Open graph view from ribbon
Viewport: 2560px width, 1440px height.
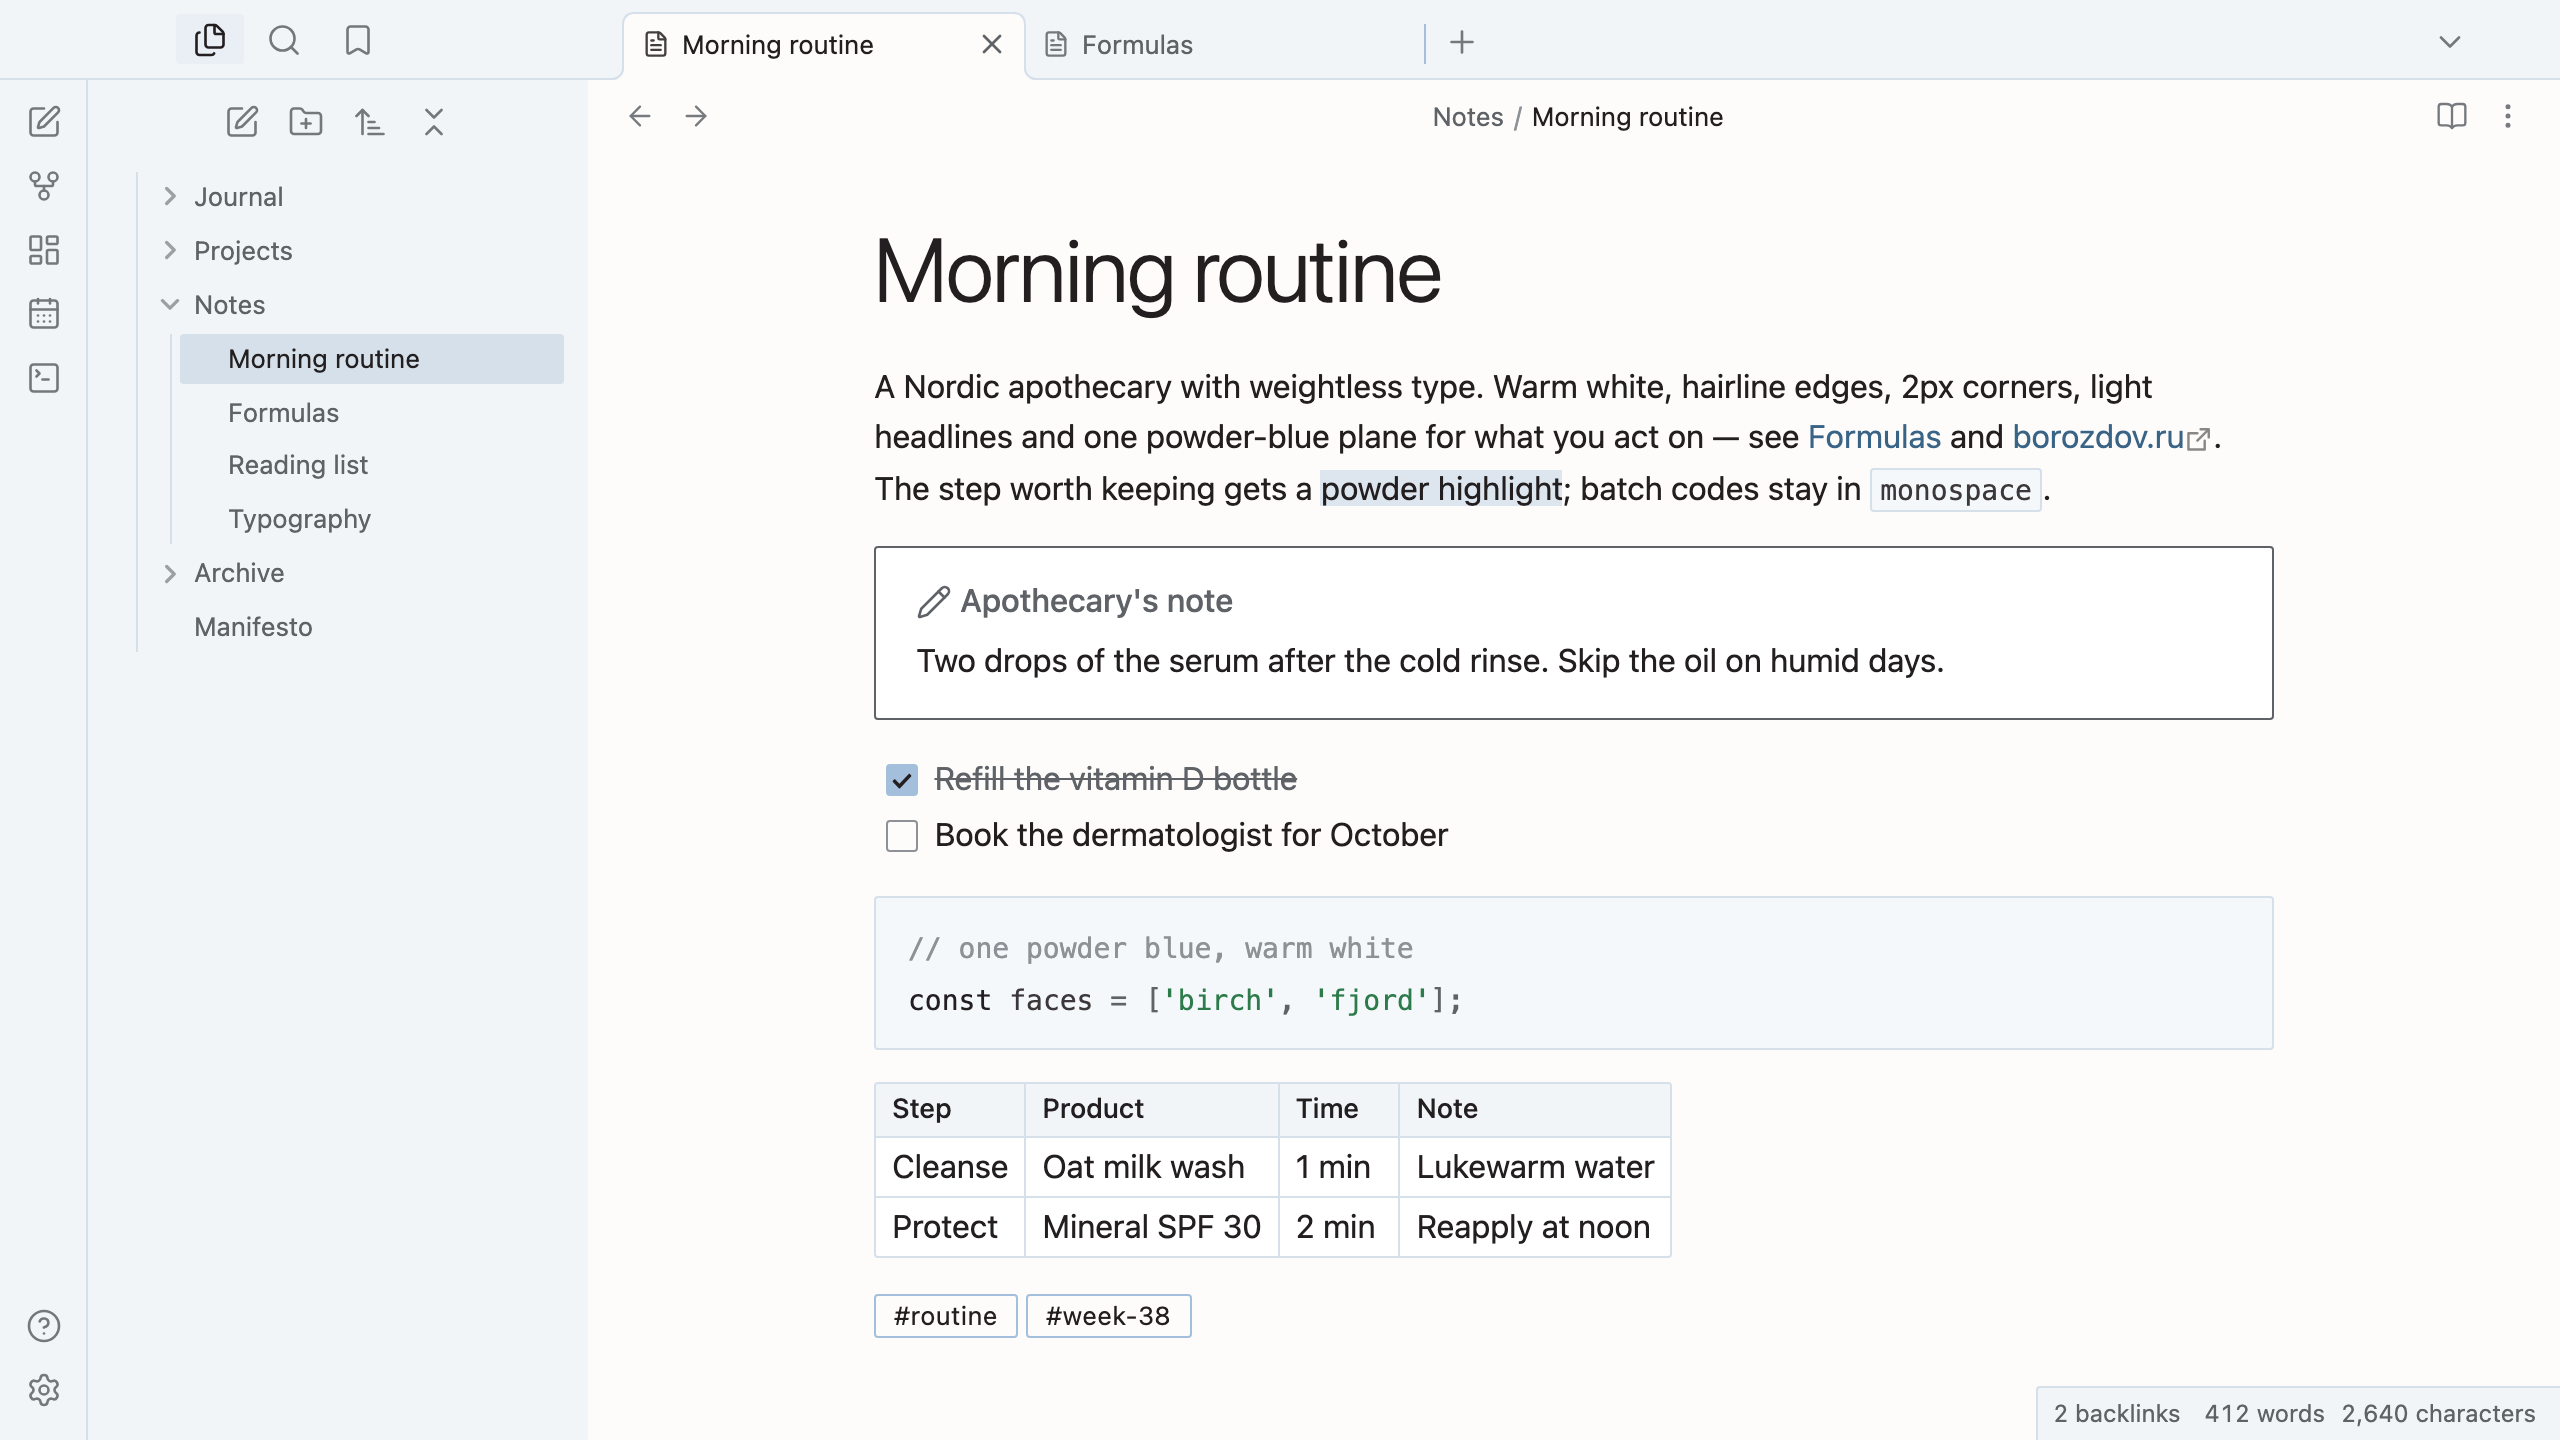(44, 186)
